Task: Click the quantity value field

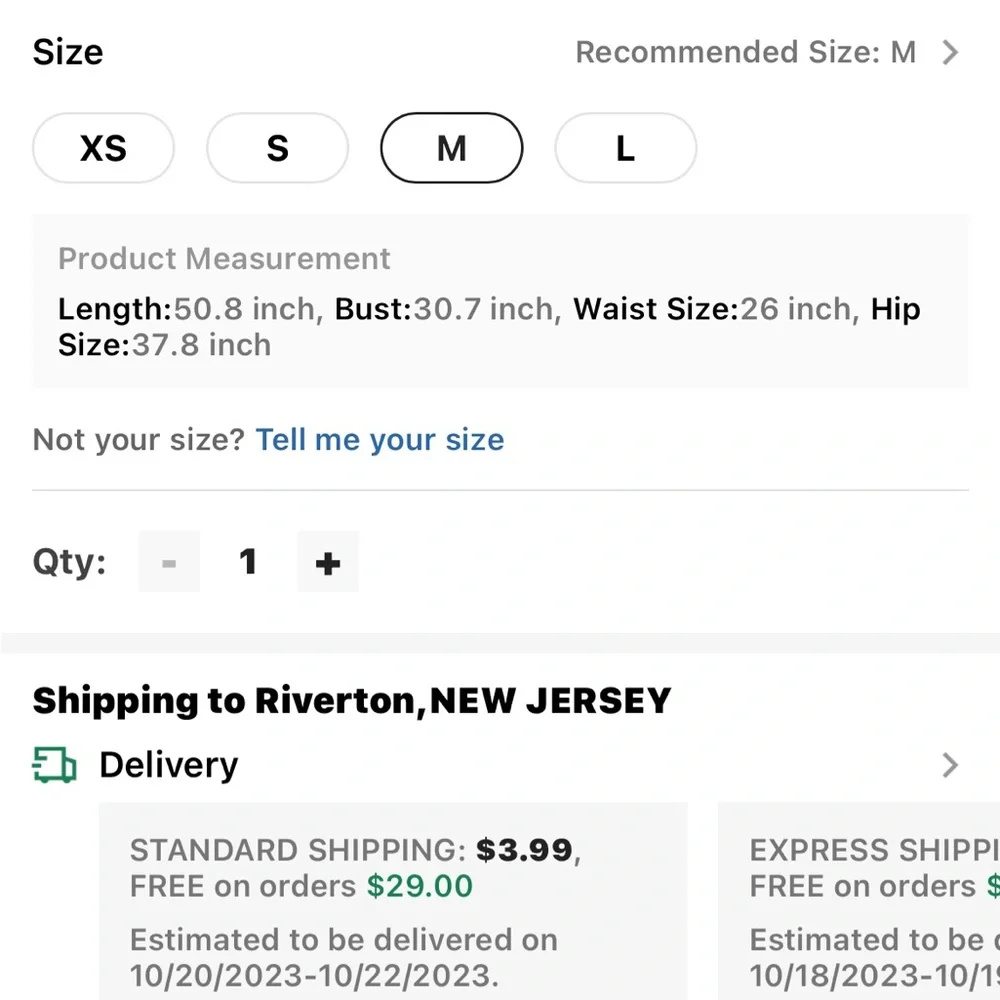Action: click(248, 562)
